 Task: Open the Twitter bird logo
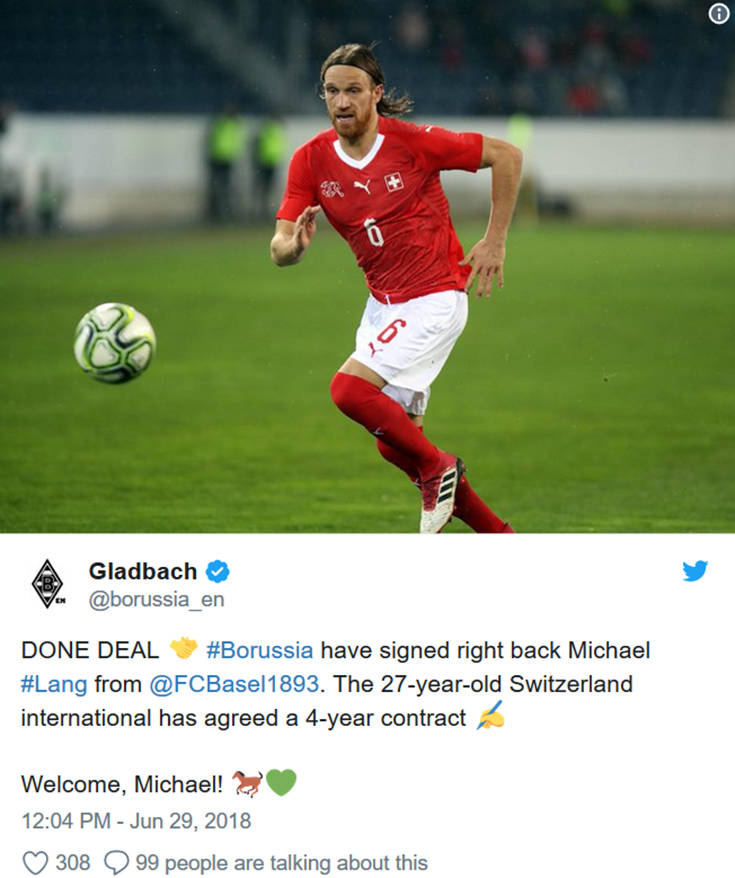pyautogui.click(x=695, y=571)
